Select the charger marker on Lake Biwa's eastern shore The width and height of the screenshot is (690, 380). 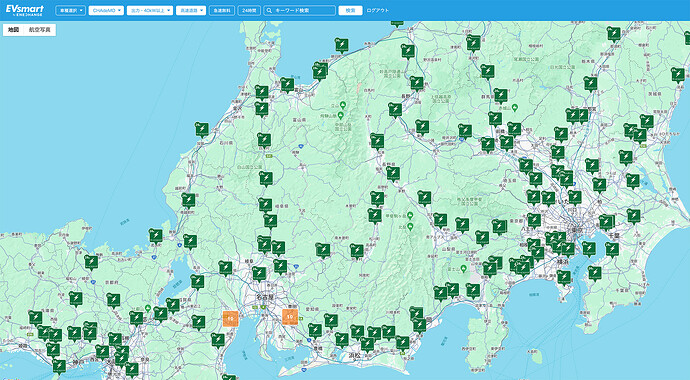pyautogui.click(x=197, y=281)
